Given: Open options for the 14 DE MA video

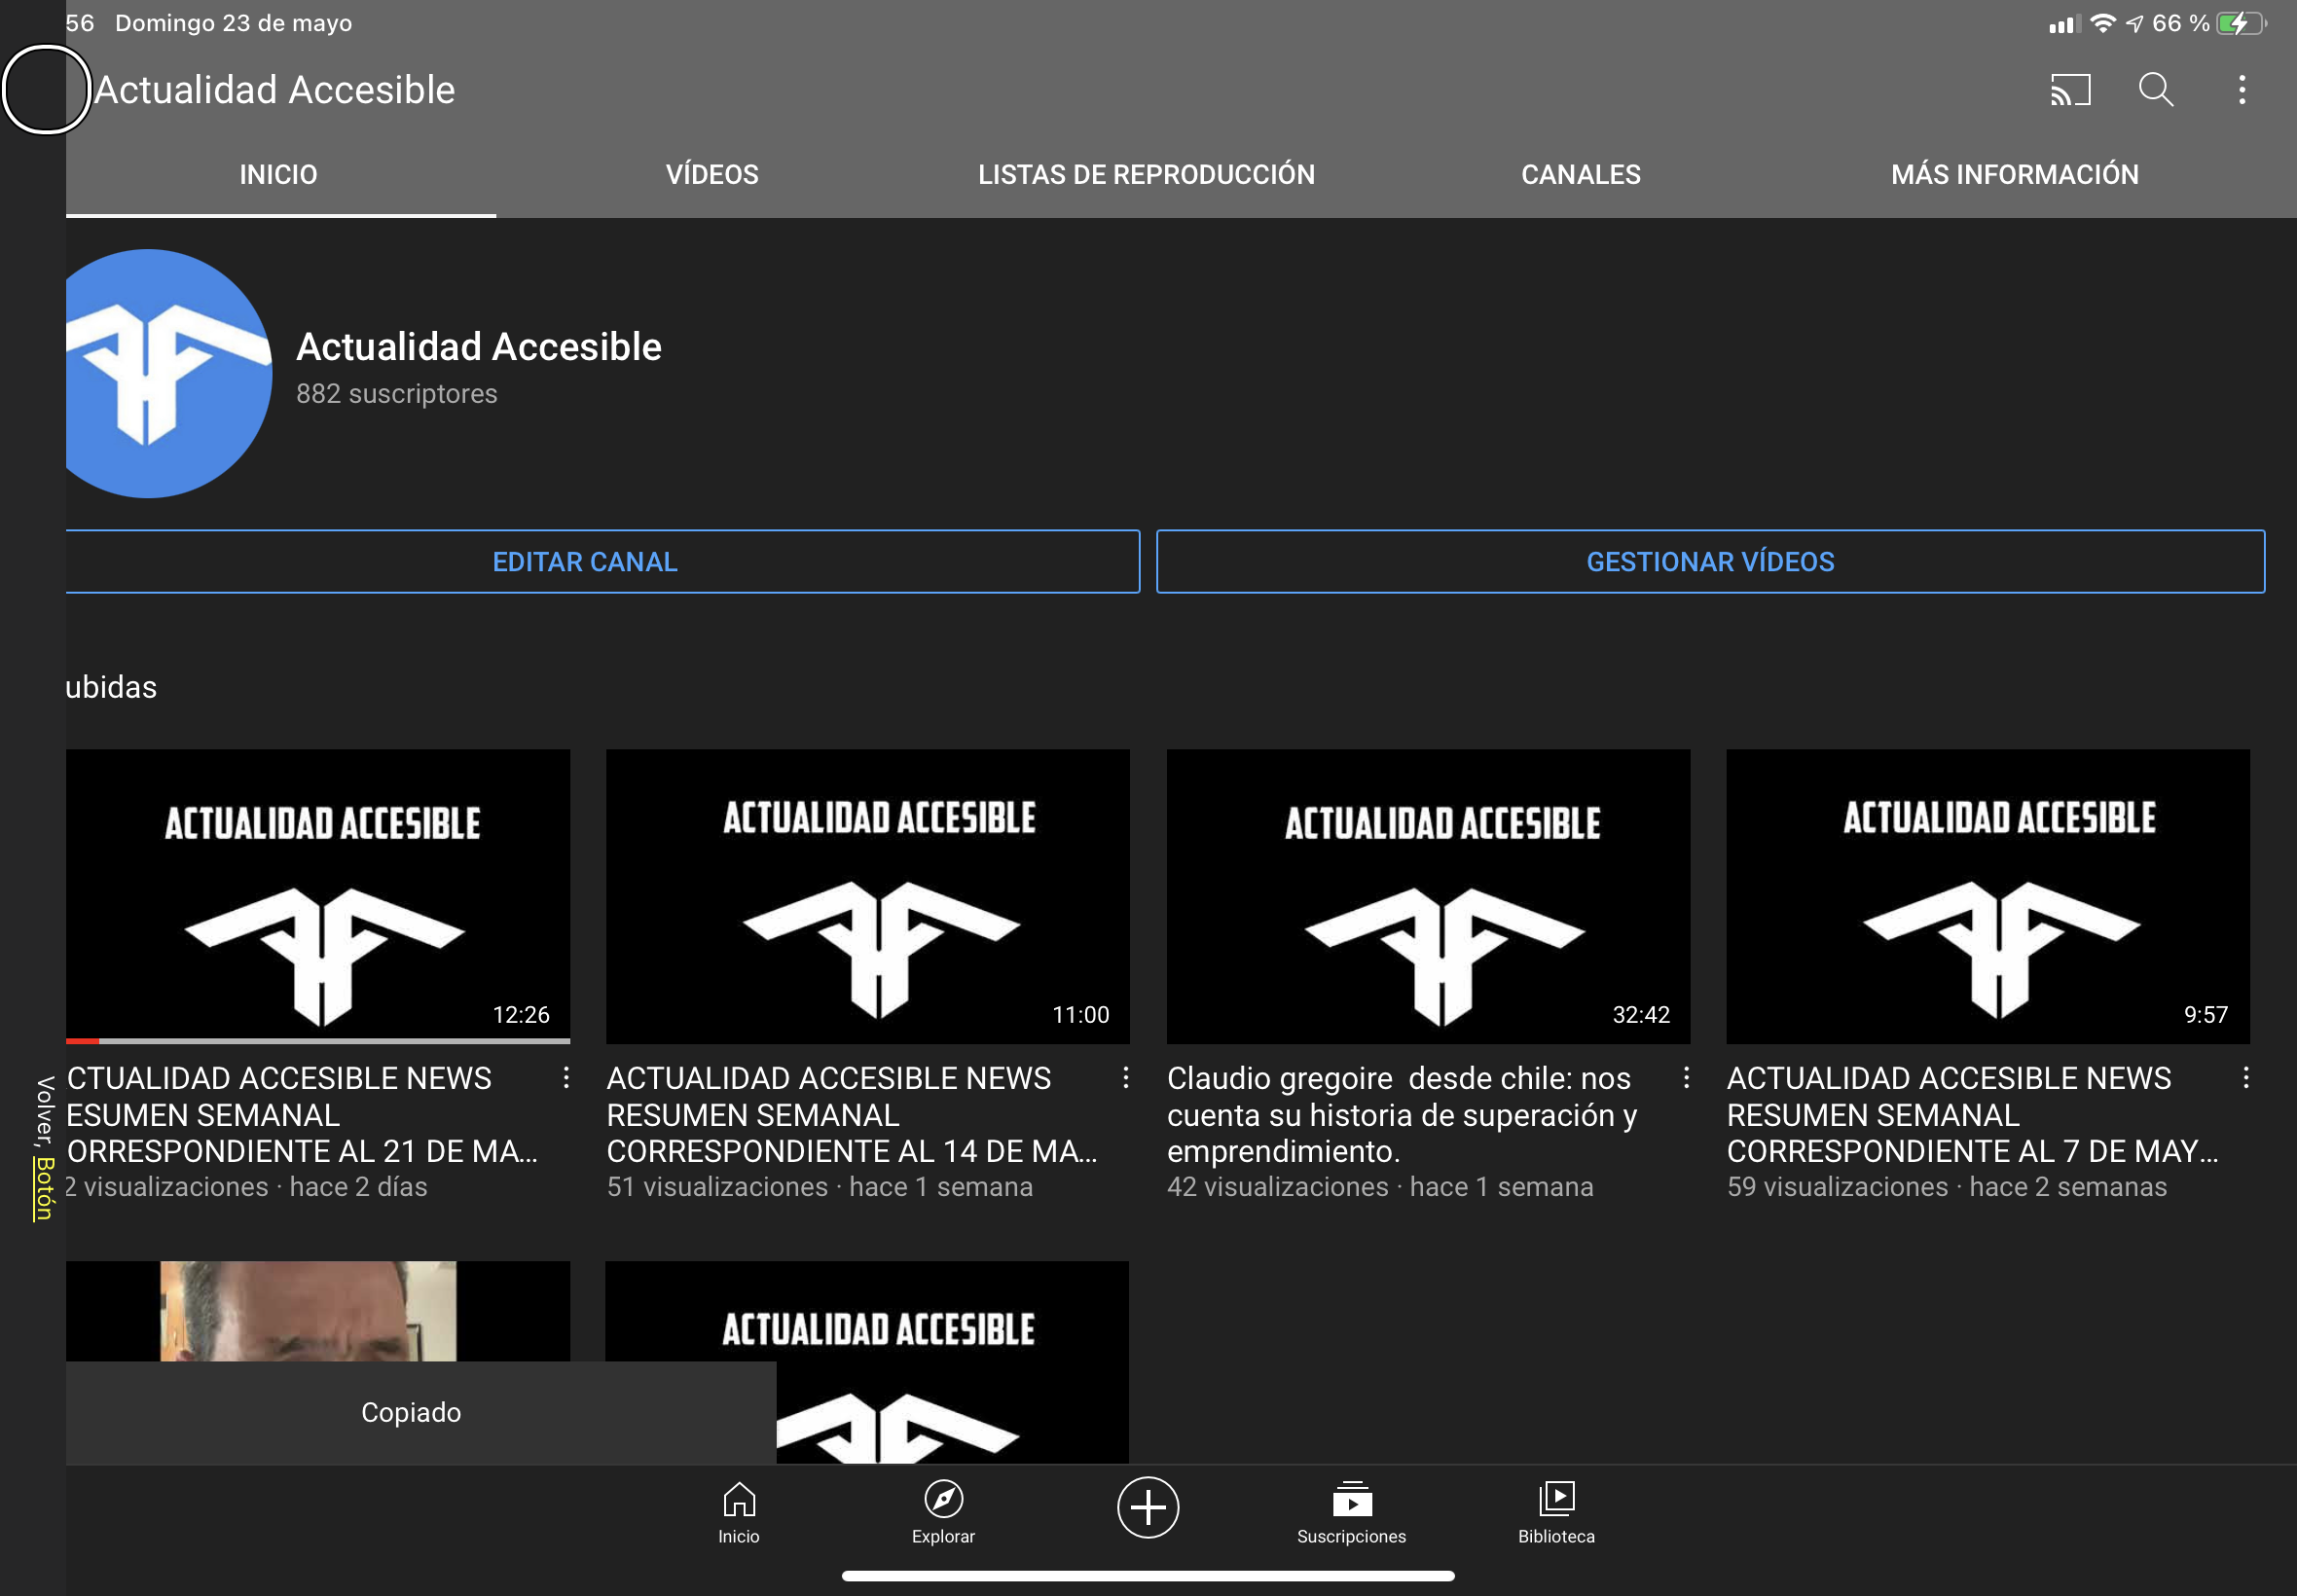Looking at the screenshot, I should tap(1126, 1077).
